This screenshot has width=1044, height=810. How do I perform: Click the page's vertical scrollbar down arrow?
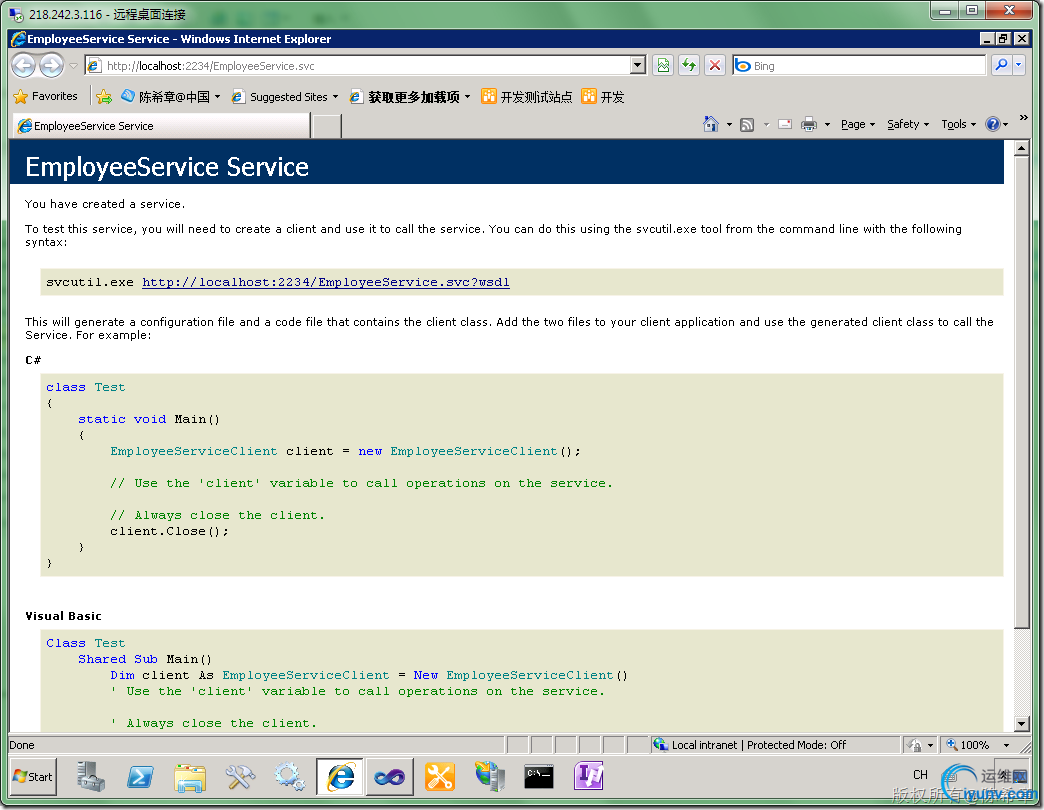[1021, 723]
